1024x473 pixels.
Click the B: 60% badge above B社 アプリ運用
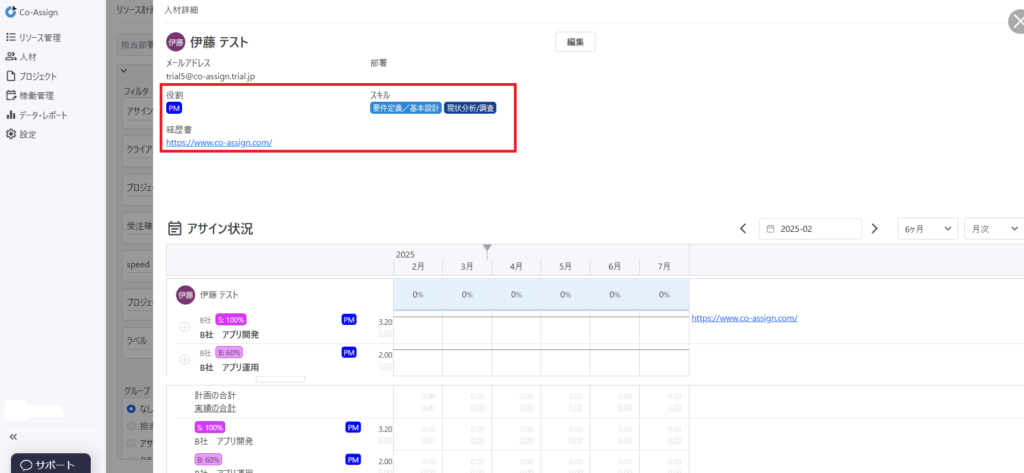click(x=229, y=352)
